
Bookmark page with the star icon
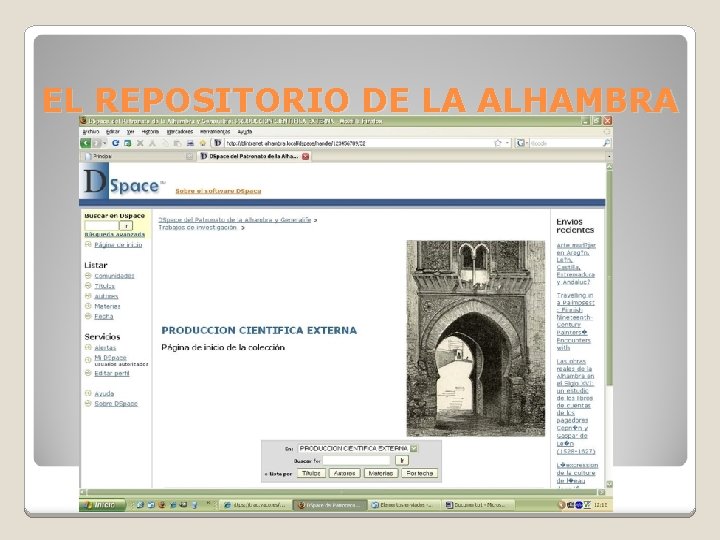tap(497, 143)
